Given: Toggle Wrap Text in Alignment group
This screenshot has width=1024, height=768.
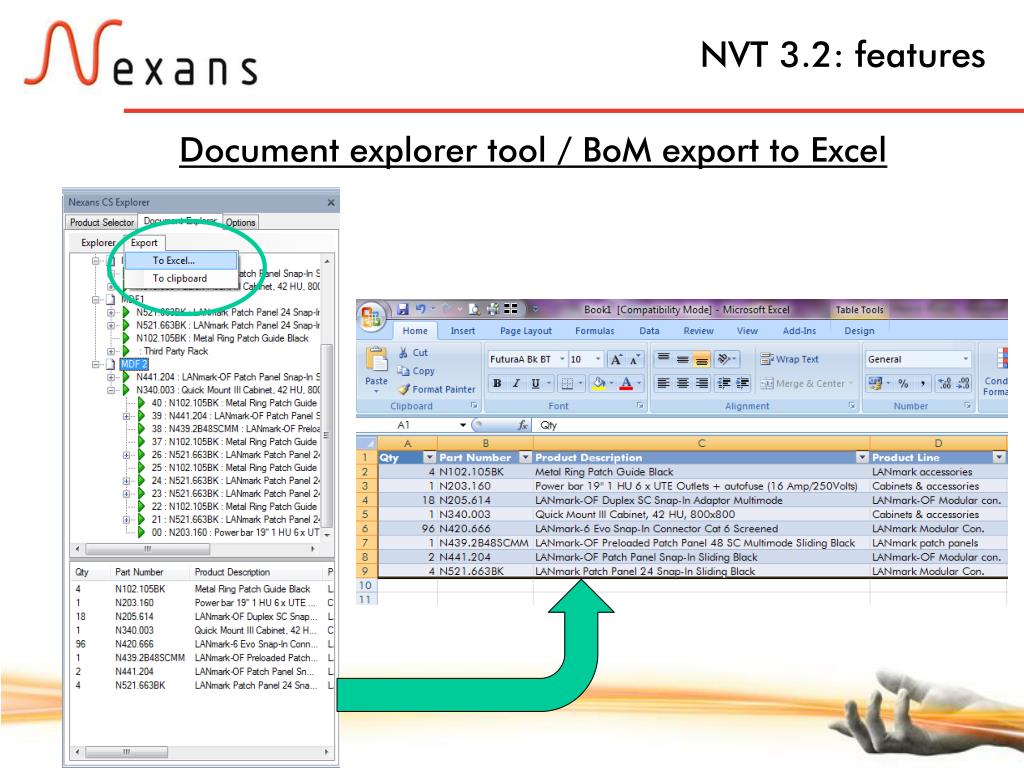Looking at the screenshot, I should click(790, 359).
